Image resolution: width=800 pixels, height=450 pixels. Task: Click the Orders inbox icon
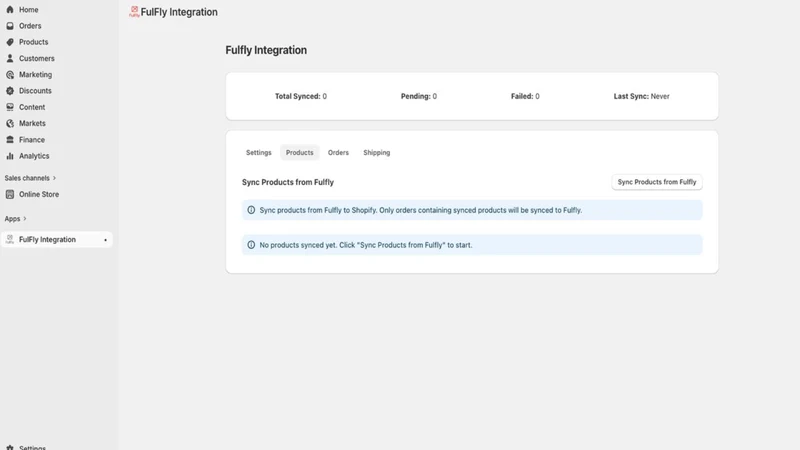click(10, 26)
